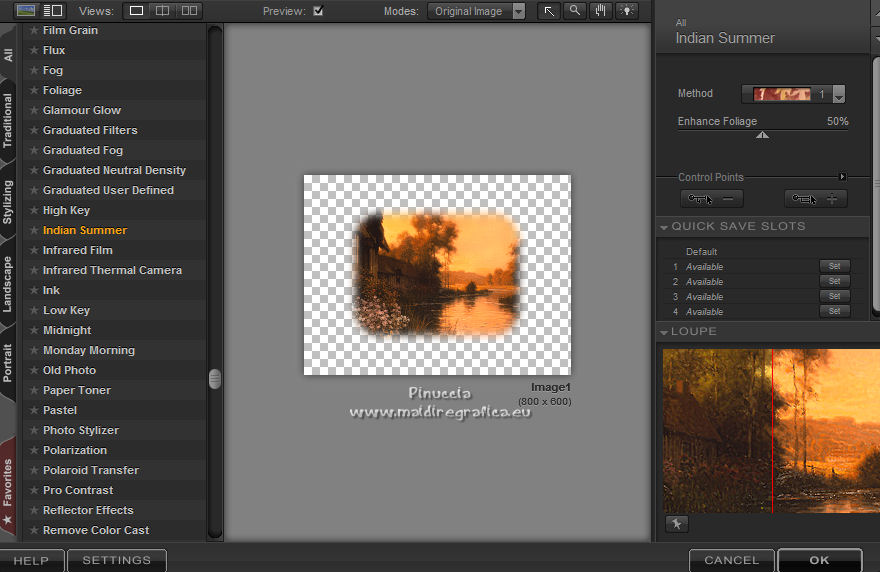Viewport: 880px width, 572px height.
Task: Toggle the filter list panel icon
Action: click(x=53, y=10)
